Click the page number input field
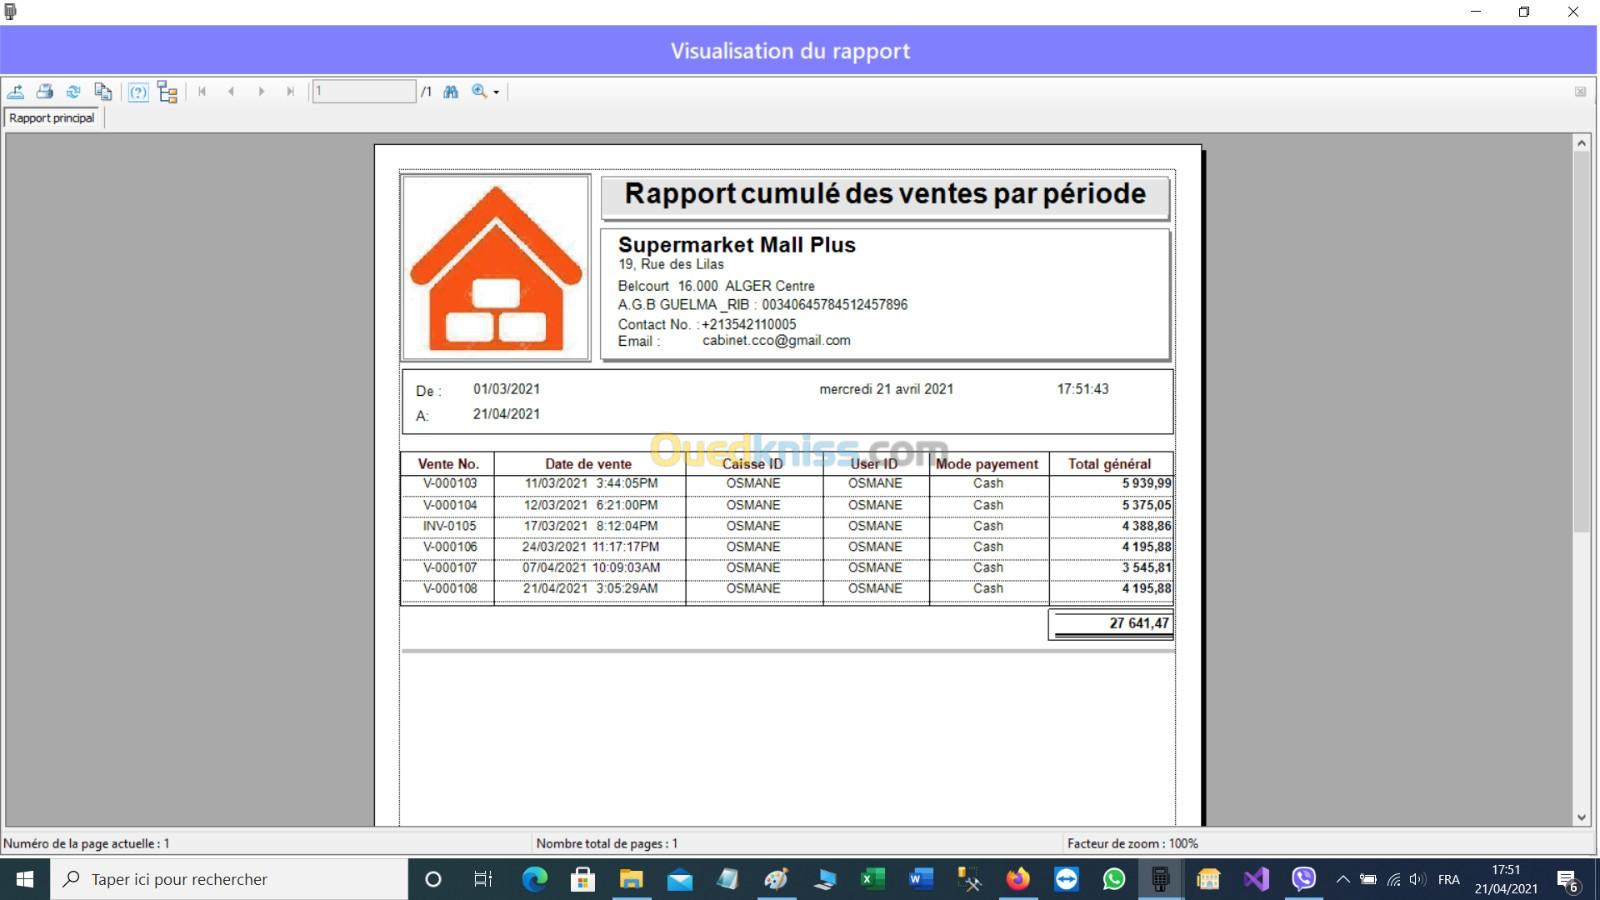Viewport: 1600px width, 900px height. coord(363,92)
